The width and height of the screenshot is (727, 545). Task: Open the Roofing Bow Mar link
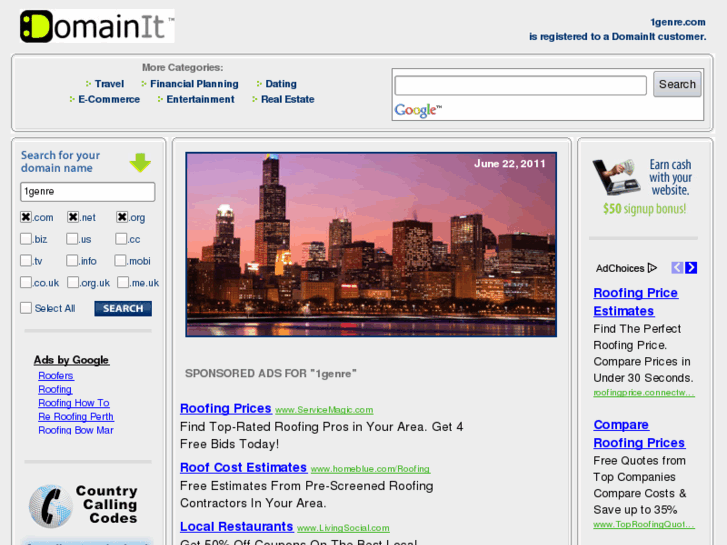[x=76, y=430]
